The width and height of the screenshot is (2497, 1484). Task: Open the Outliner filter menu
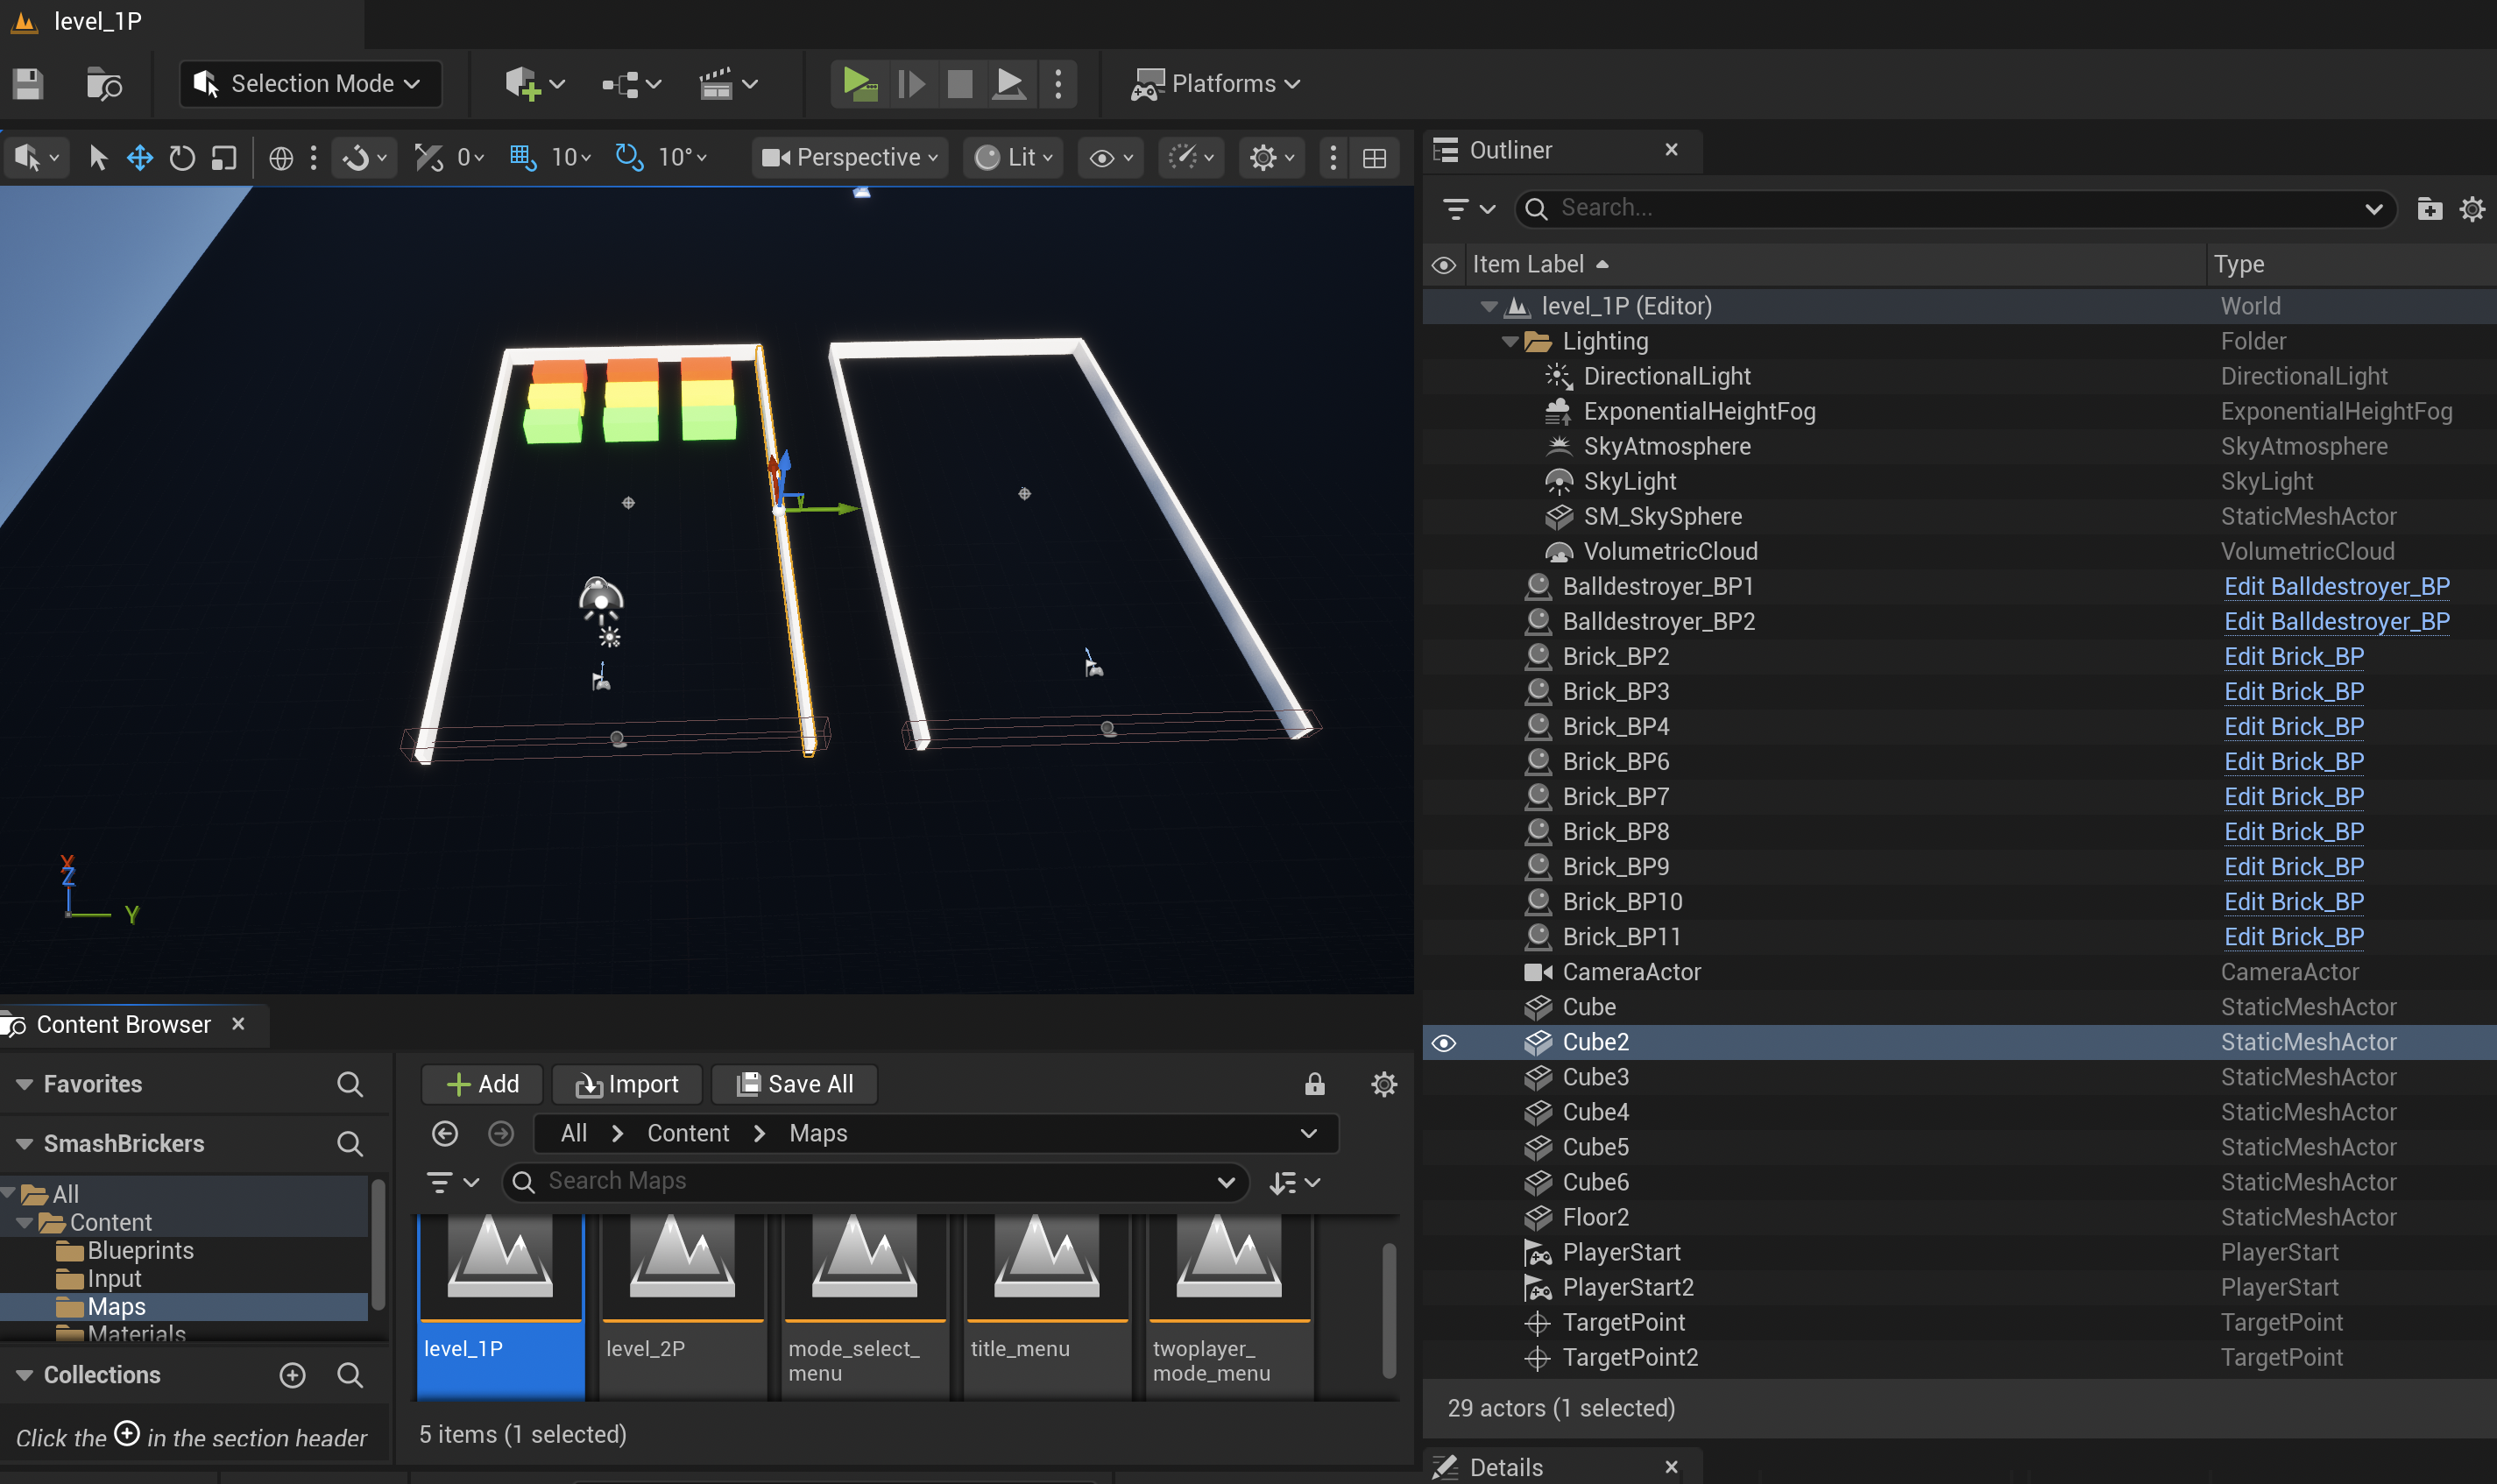[1468, 208]
